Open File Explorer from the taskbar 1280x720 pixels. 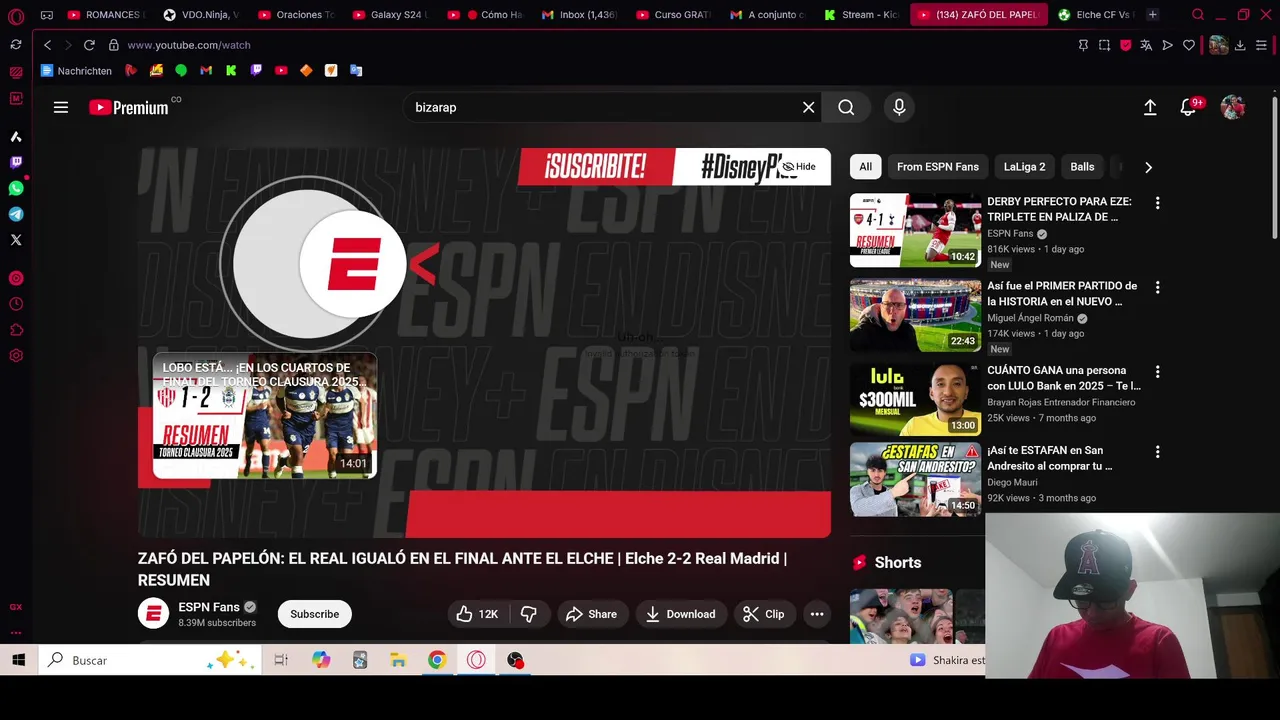[398, 660]
